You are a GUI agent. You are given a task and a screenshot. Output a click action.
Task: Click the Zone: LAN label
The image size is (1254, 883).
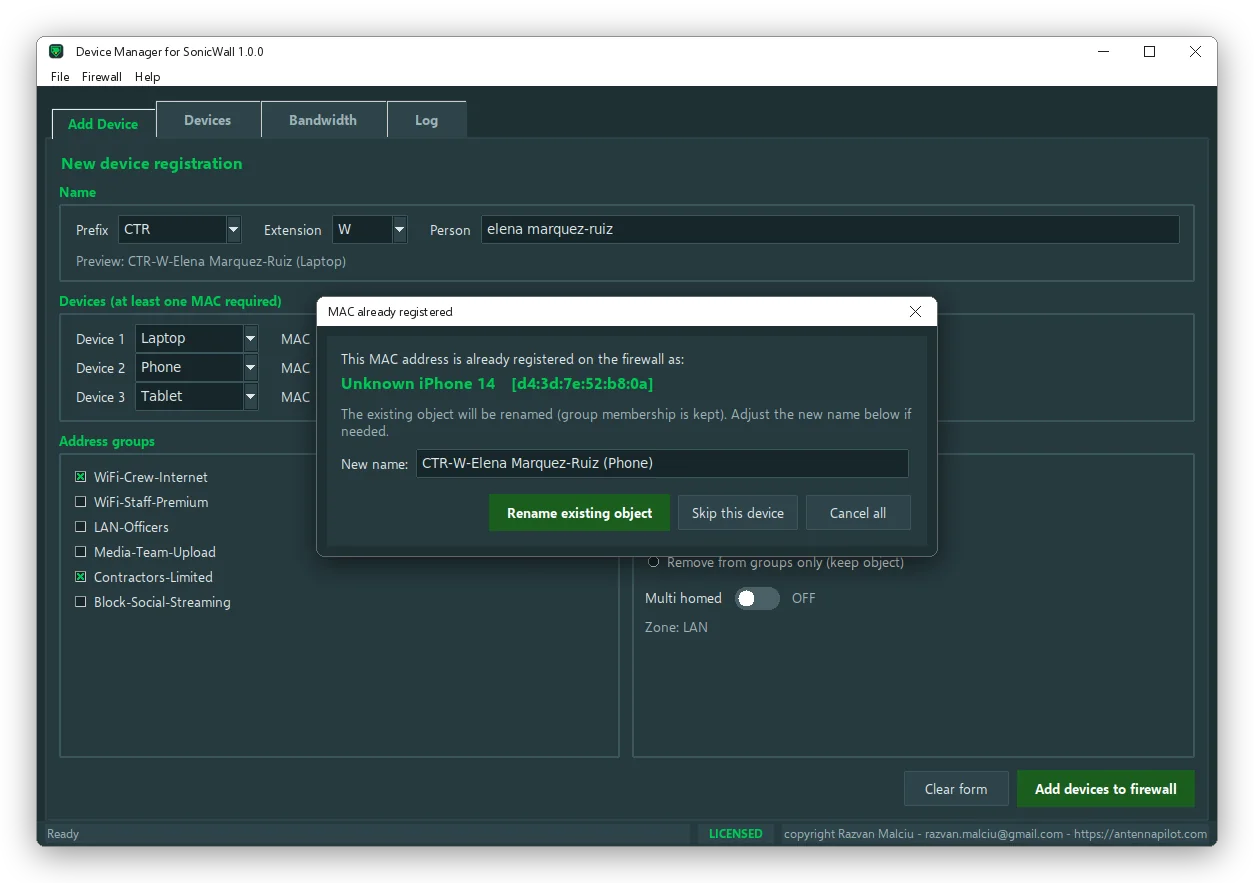[676, 627]
